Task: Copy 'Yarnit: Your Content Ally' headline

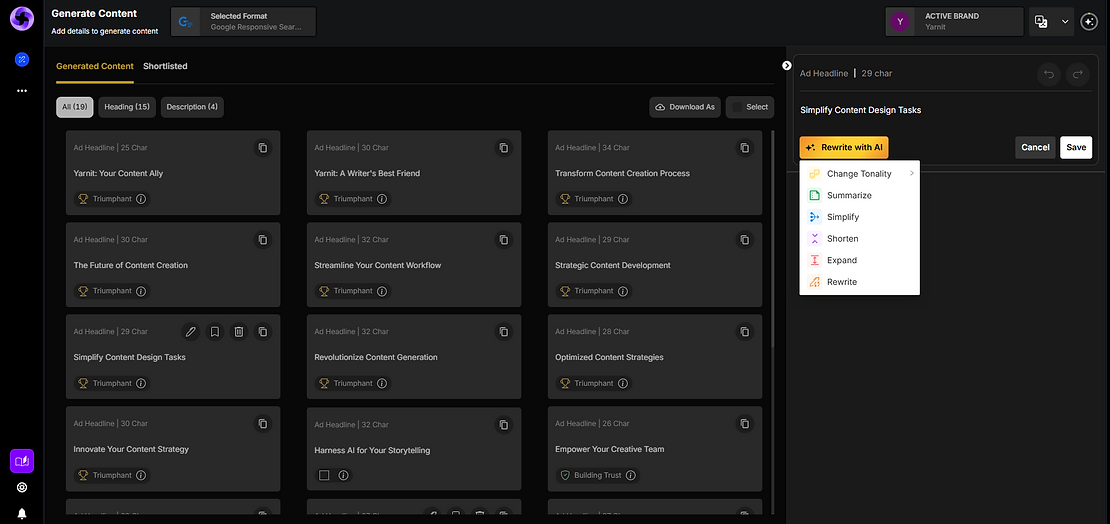Action: [263, 148]
